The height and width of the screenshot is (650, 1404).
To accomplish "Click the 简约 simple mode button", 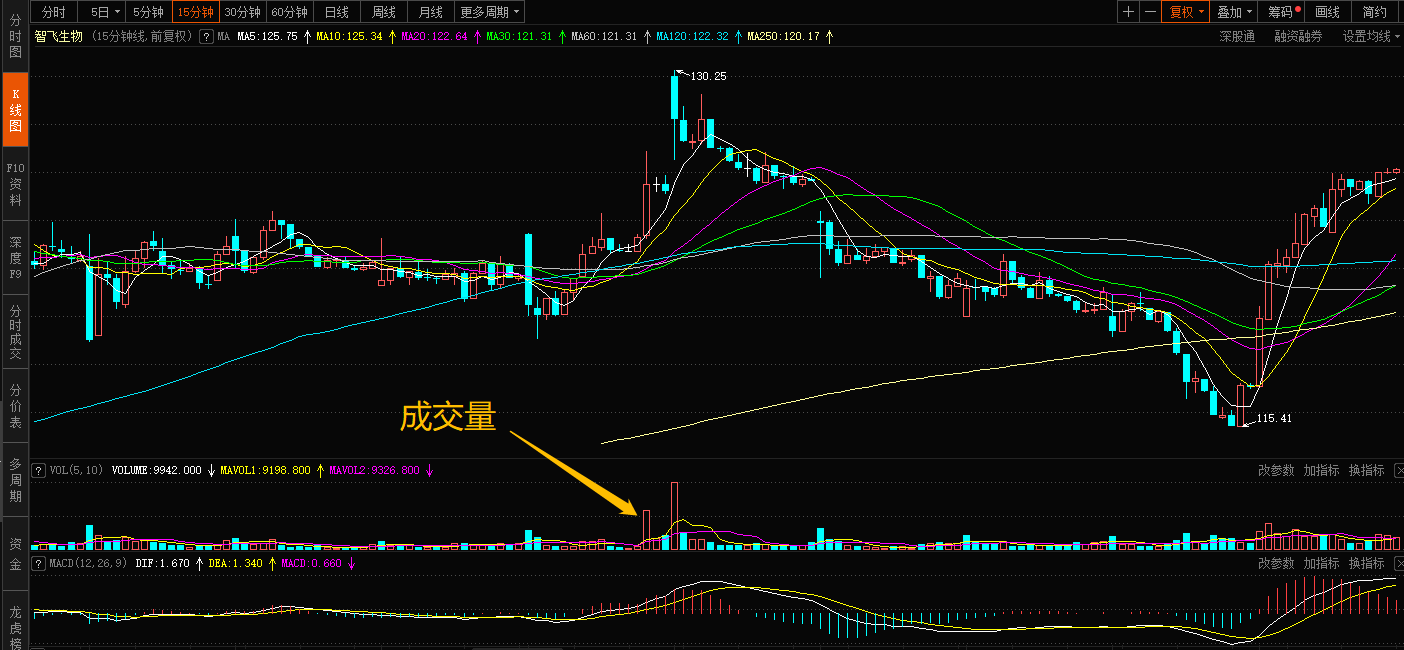I will pos(1375,12).
